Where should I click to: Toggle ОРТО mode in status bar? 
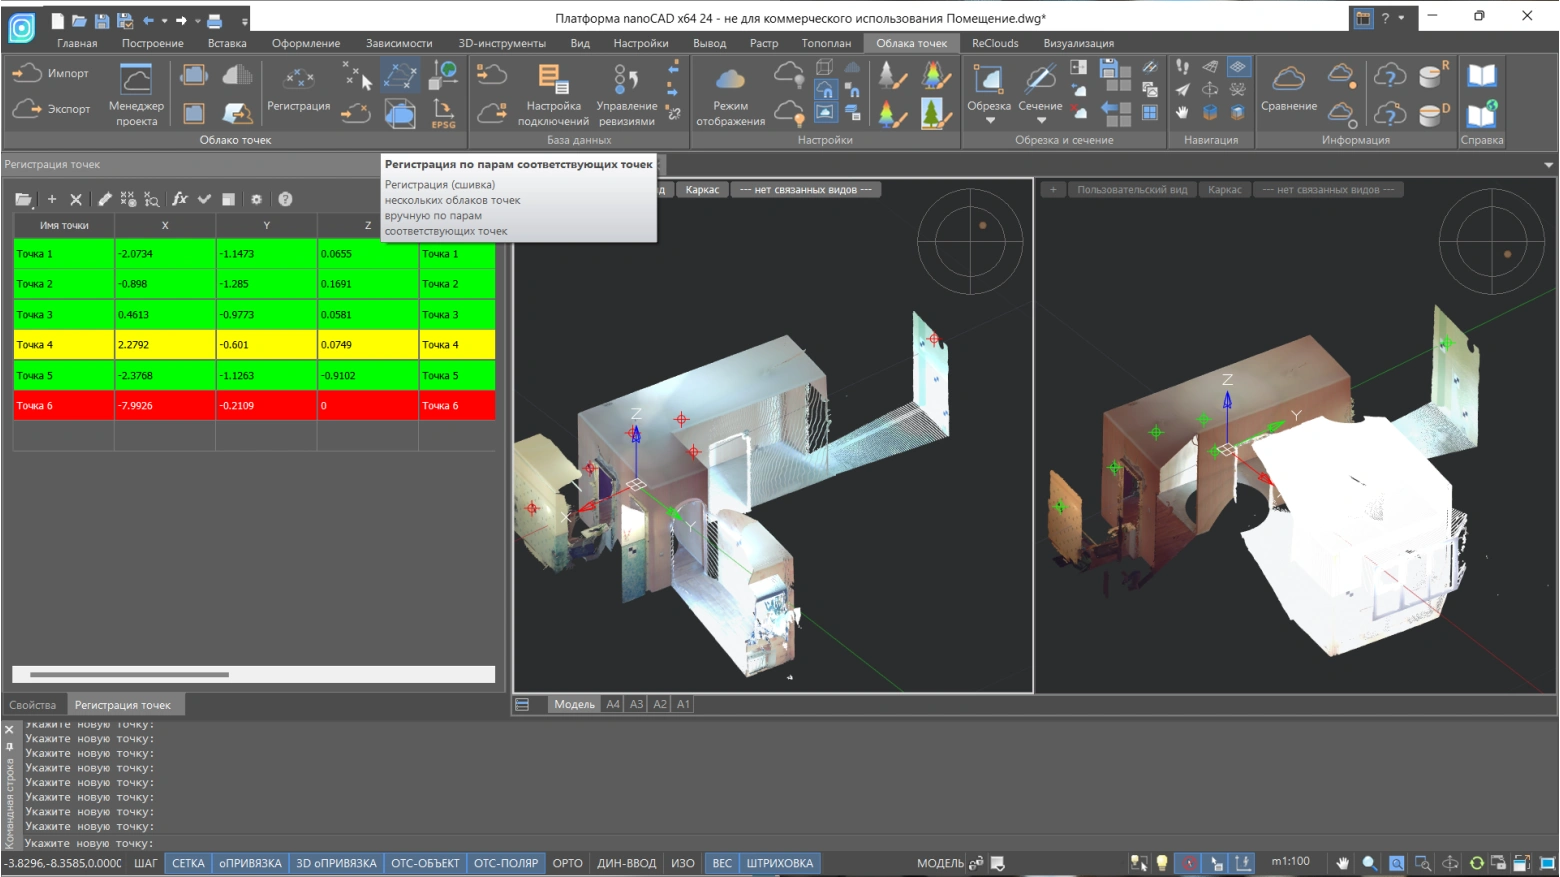click(x=567, y=863)
